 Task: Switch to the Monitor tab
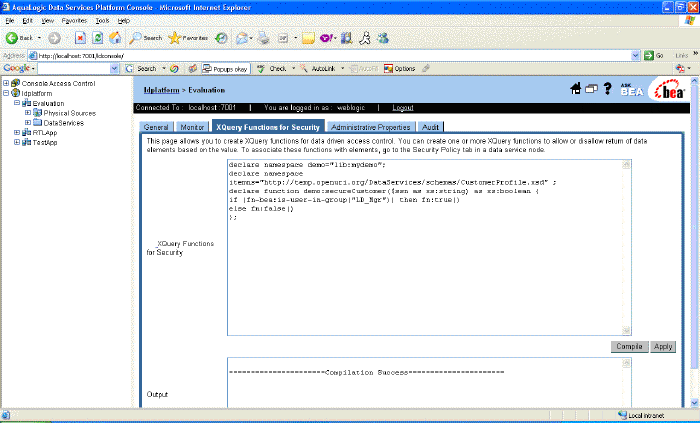pos(192,127)
